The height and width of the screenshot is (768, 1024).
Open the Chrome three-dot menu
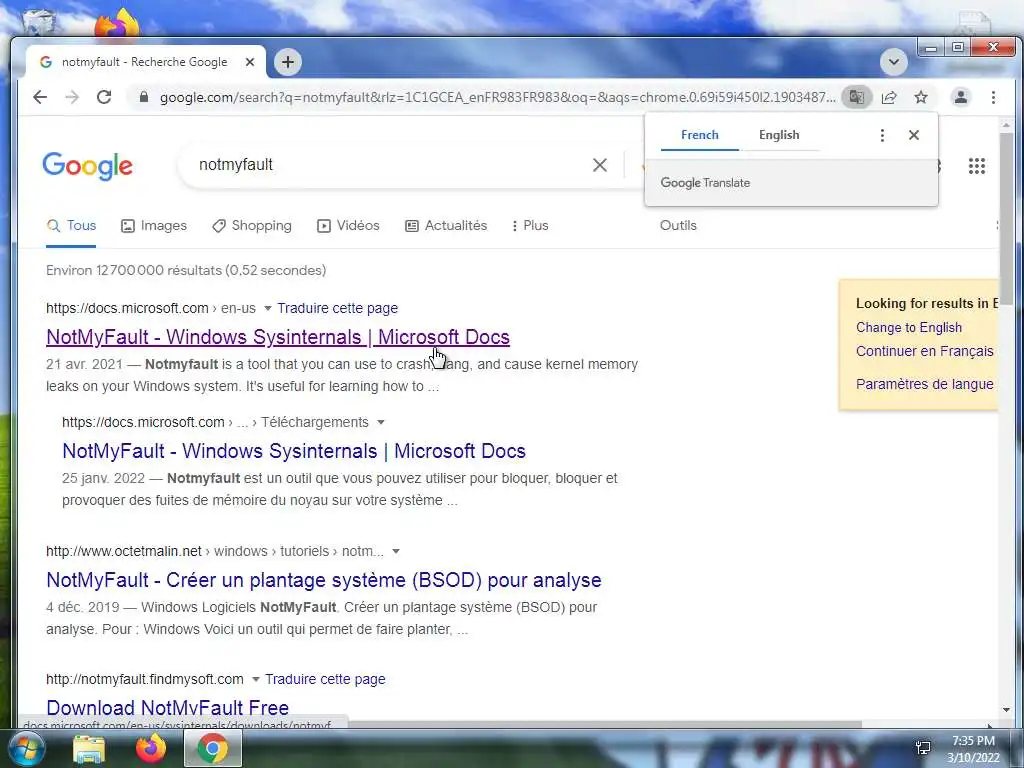[x=993, y=97]
